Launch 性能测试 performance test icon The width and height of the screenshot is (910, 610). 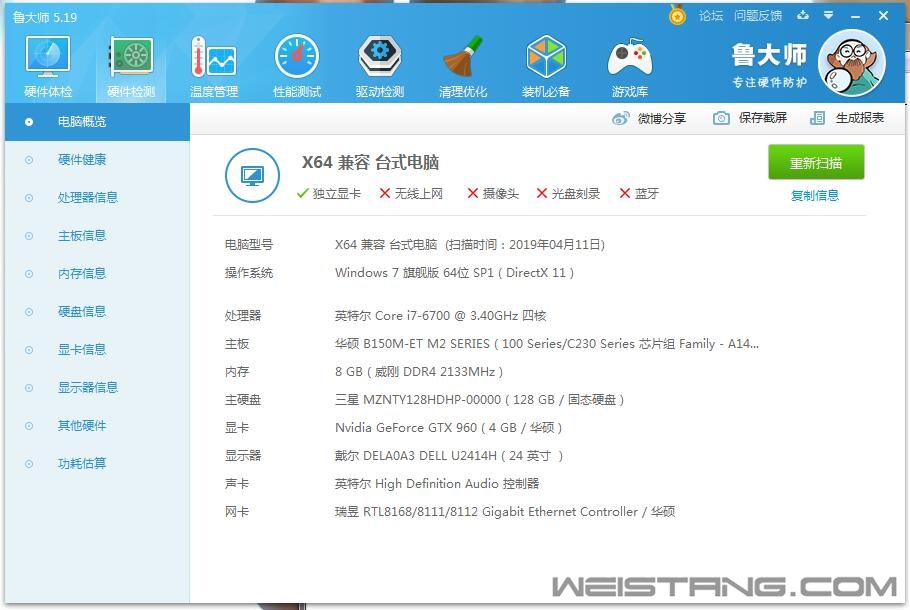pos(297,65)
